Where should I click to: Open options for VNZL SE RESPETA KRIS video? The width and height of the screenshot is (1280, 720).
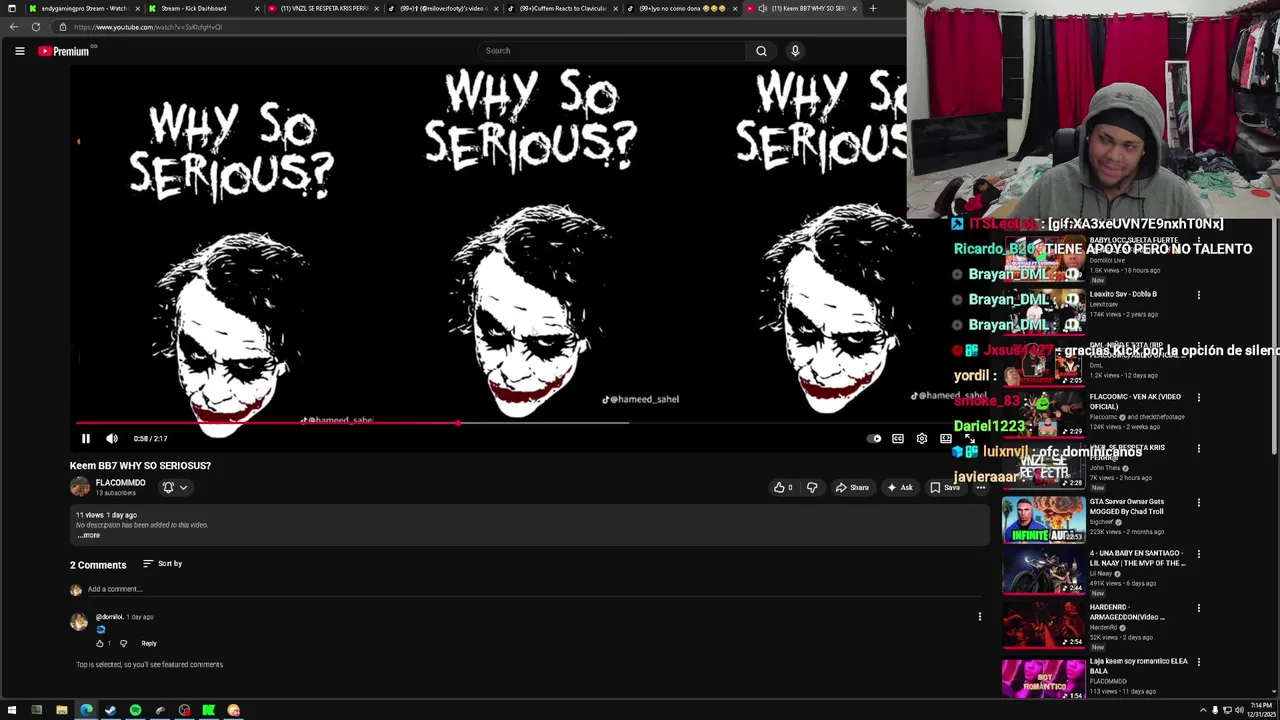pos(1199,449)
